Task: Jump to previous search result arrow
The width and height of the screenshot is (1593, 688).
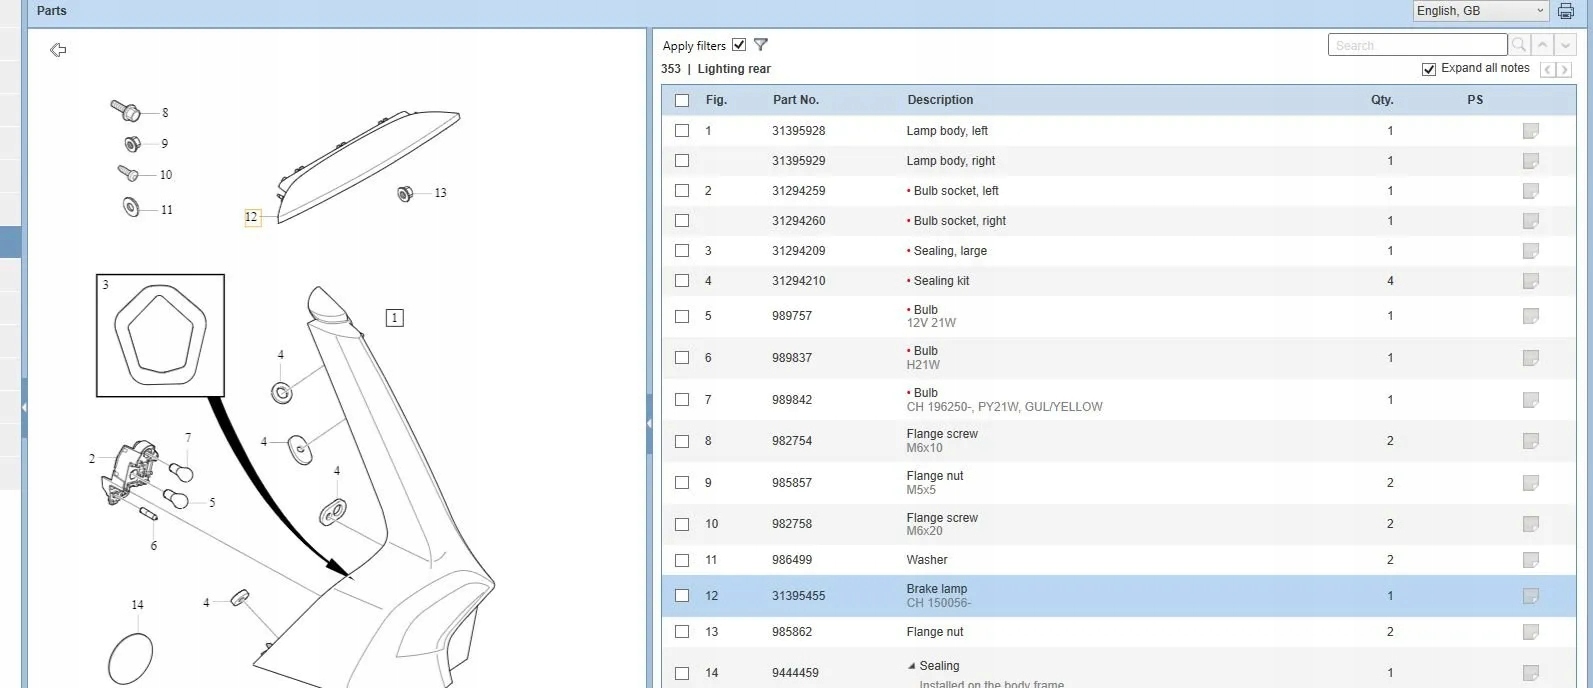Action: (1544, 45)
